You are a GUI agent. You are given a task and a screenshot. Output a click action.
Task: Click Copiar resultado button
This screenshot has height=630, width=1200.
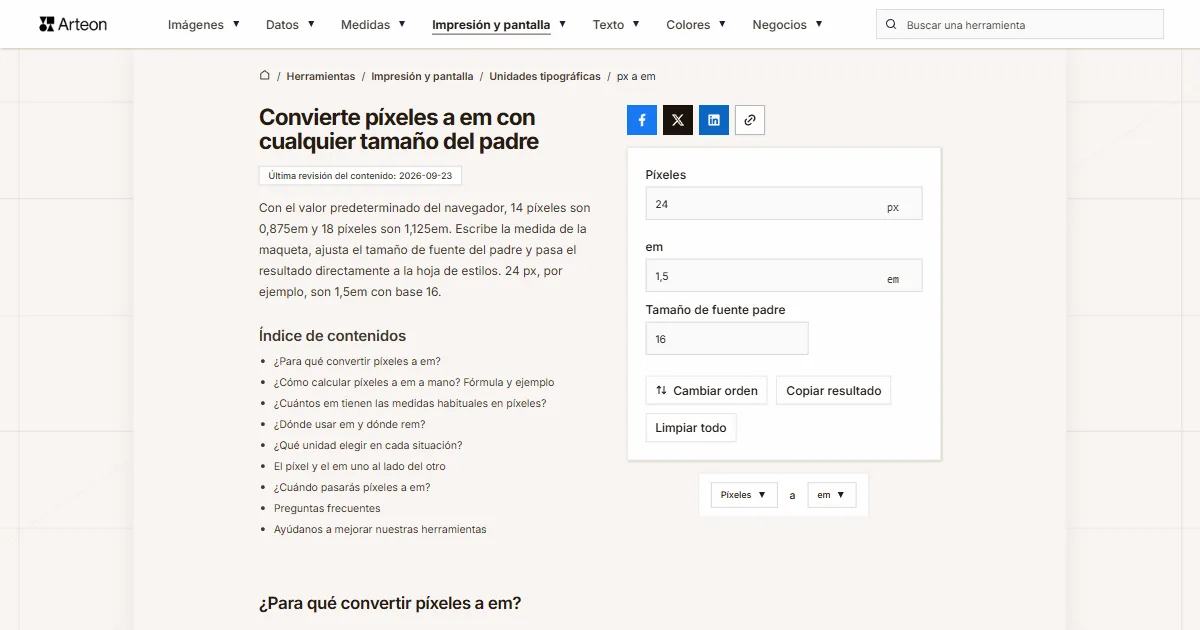[x=834, y=391]
